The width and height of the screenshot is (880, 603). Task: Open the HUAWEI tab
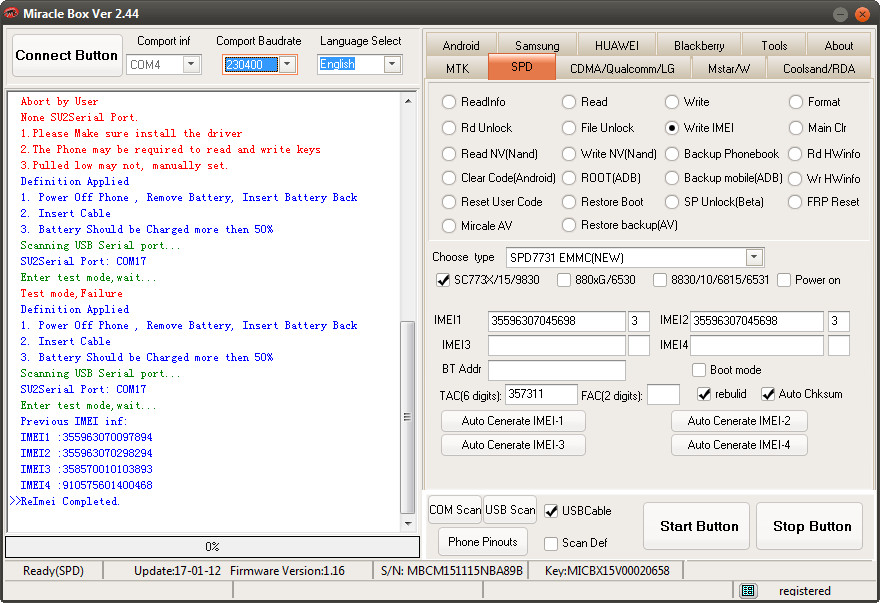(x=616, y=45)
